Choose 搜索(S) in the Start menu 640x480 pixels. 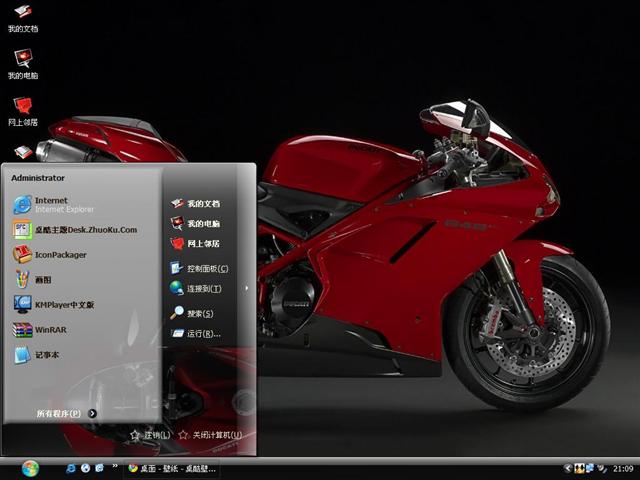199,313
